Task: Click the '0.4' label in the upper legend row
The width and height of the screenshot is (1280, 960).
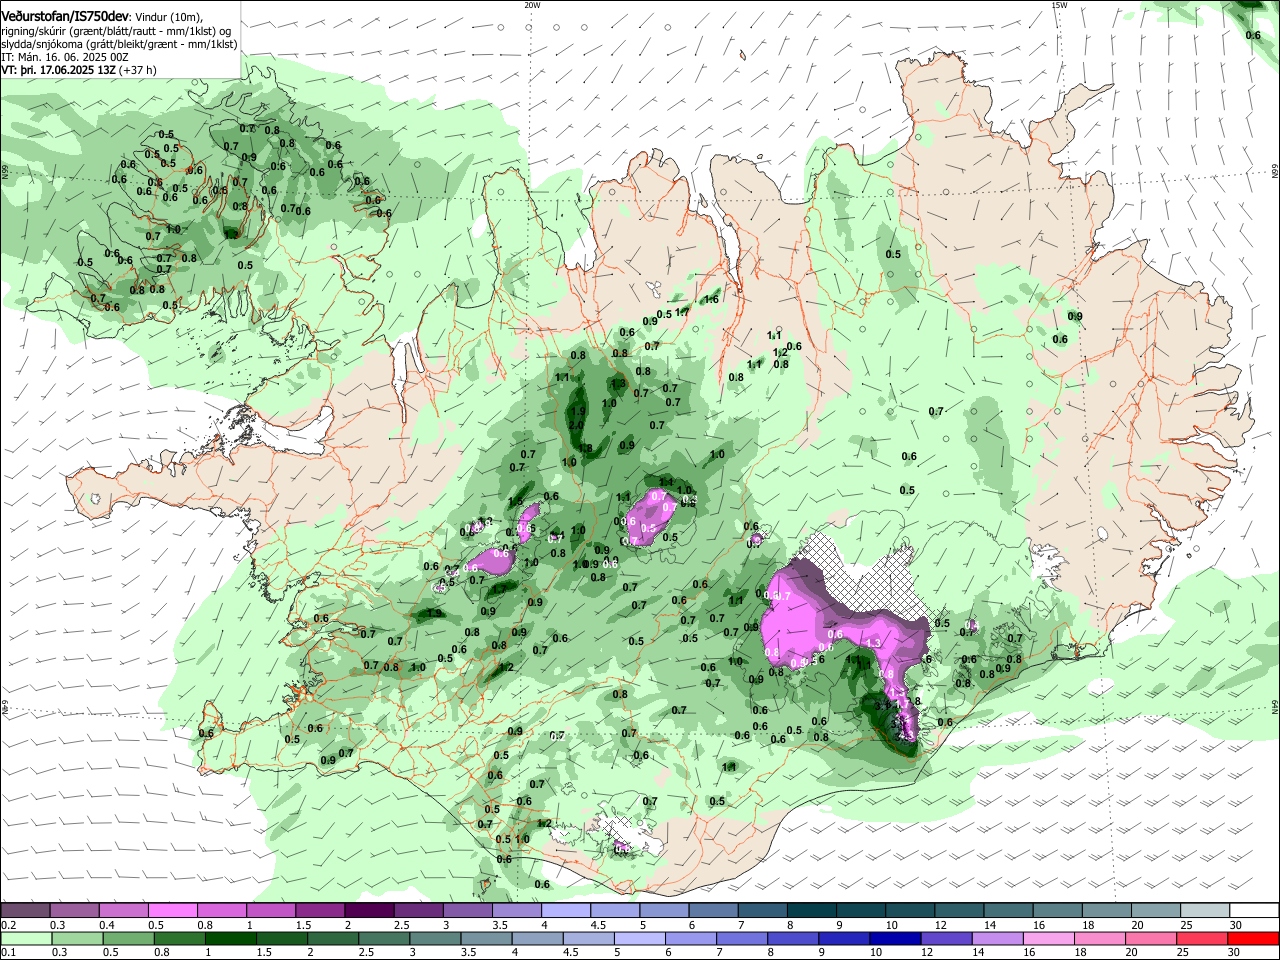Action: coord(106,925)
